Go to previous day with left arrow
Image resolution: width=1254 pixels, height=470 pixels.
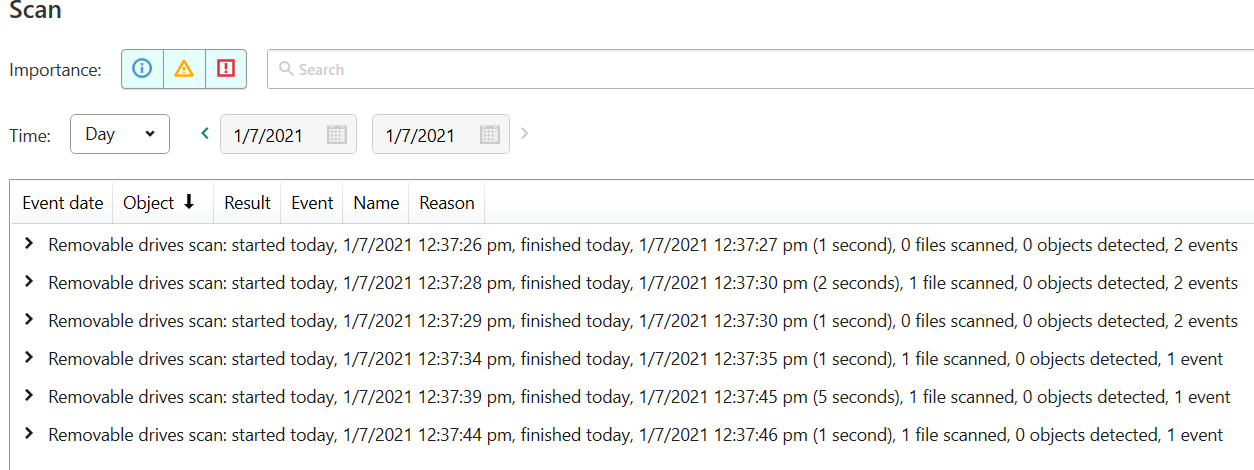(x=206, y=133)
